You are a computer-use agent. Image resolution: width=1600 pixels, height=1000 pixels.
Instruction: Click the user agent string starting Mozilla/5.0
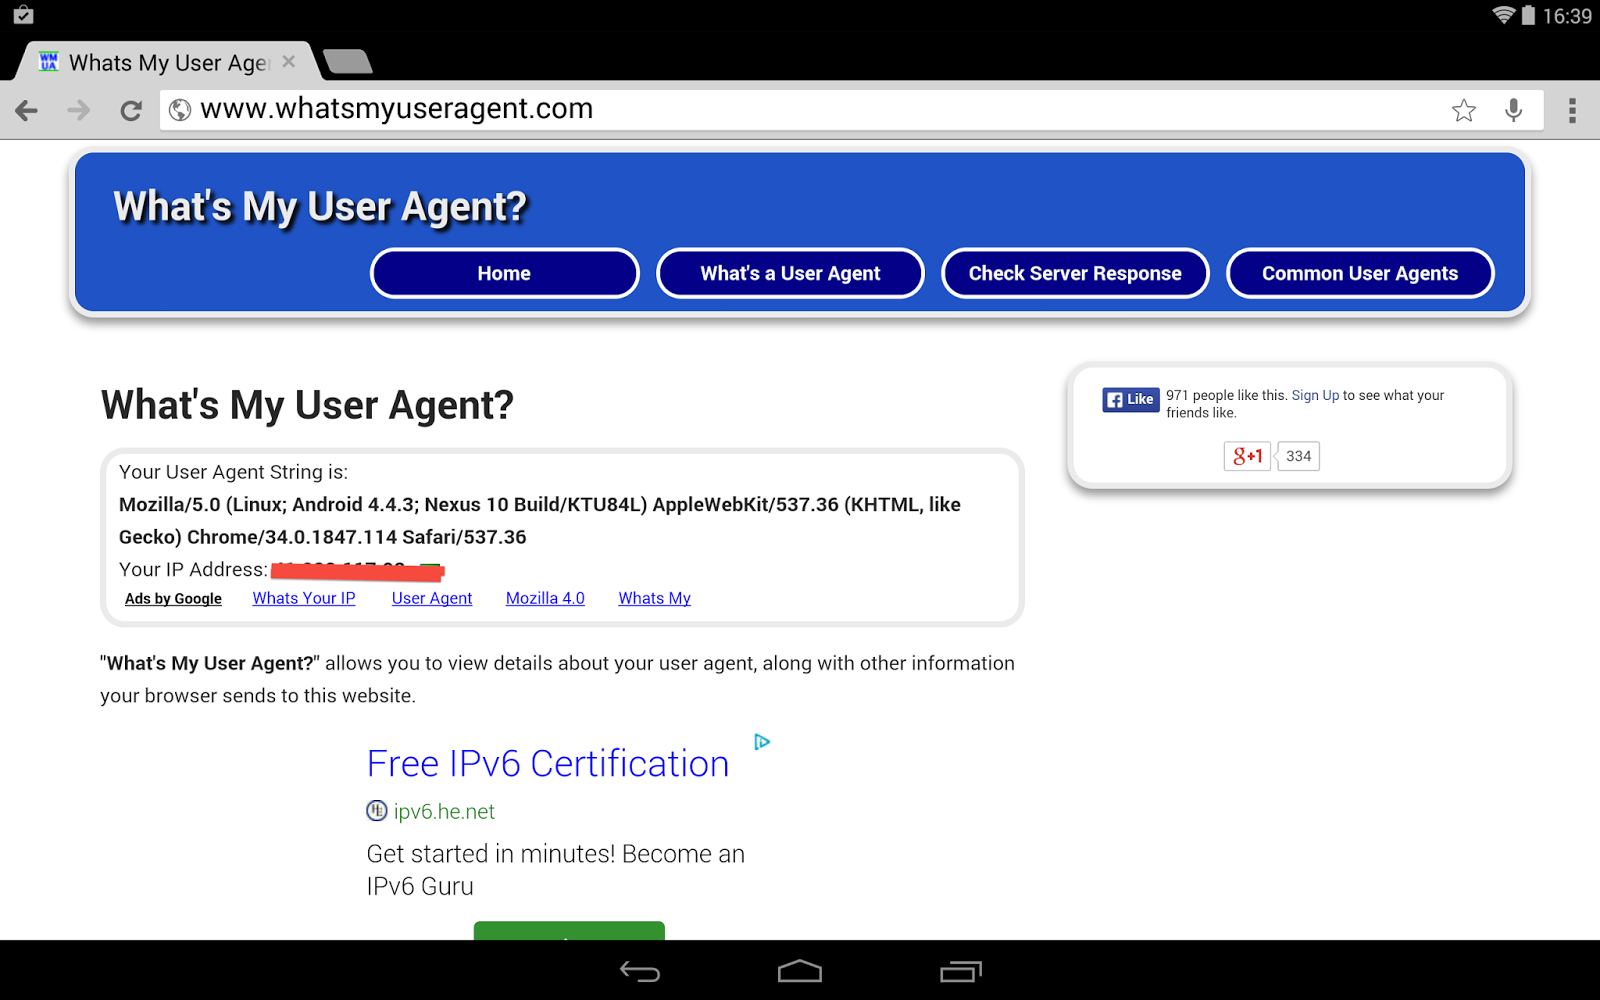click(540, 520)
